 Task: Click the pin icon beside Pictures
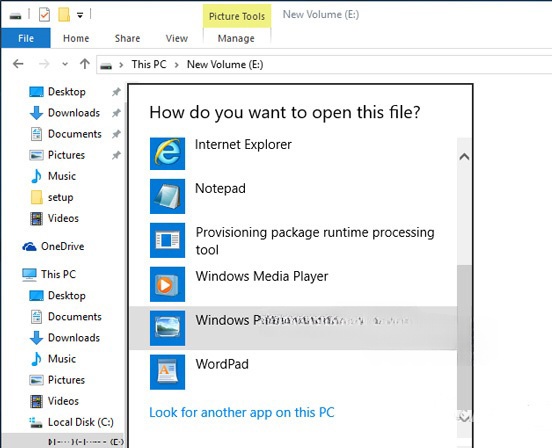(x=116, y=155)
